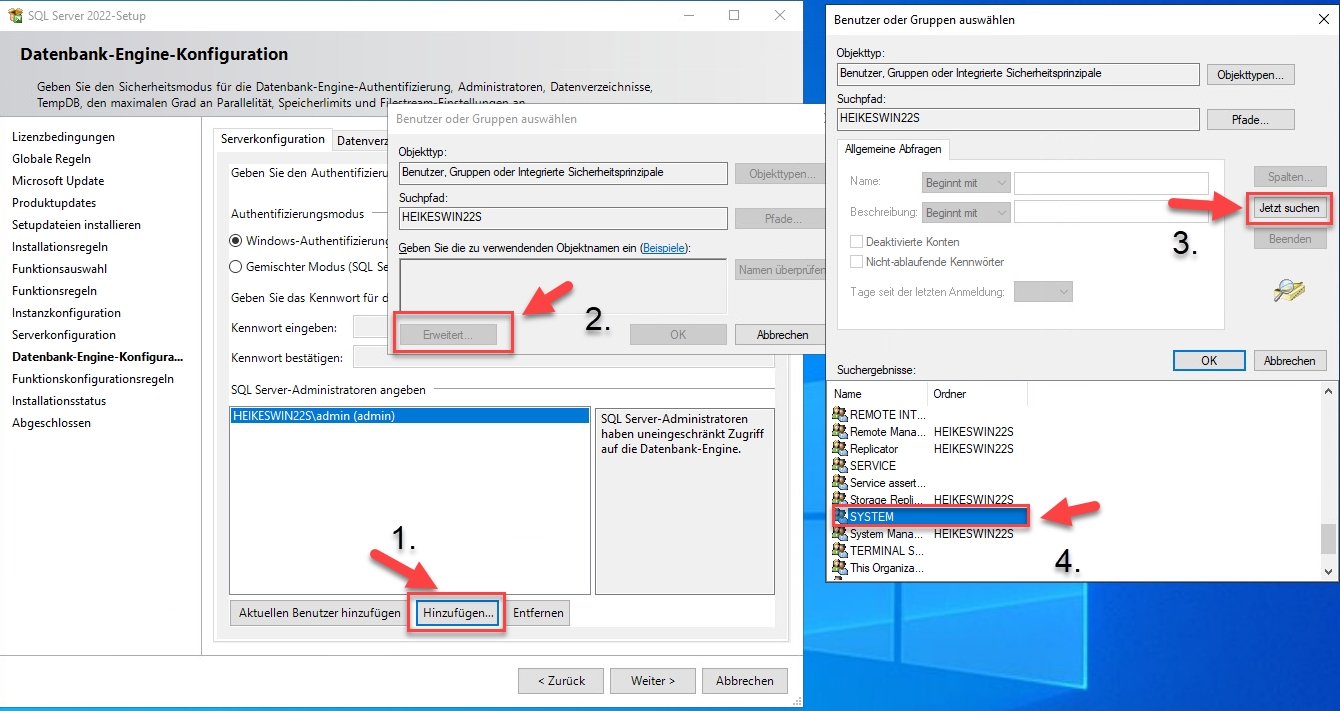Click OK in the right search dialog
The image size is (1340, 711).
(x=1209, y=361)
